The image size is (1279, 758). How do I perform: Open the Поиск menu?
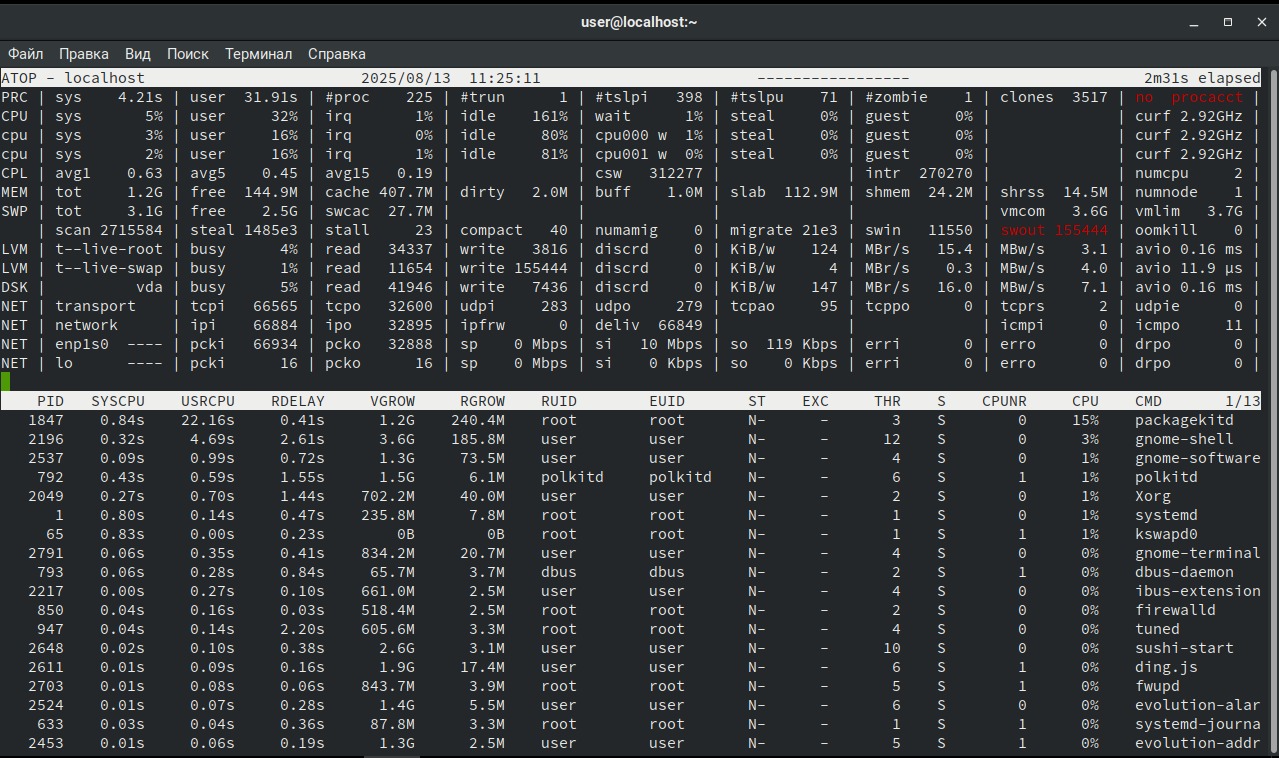[188, 54]
